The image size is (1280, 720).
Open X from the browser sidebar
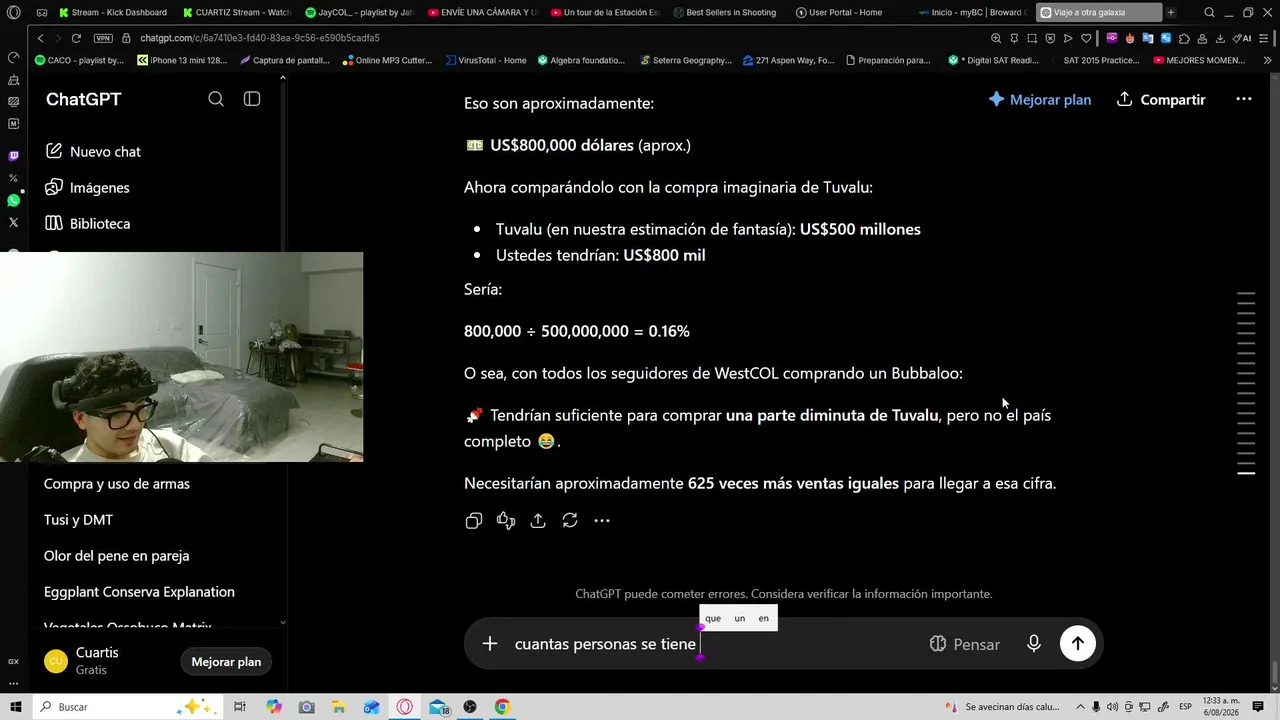tap(13, 222)
